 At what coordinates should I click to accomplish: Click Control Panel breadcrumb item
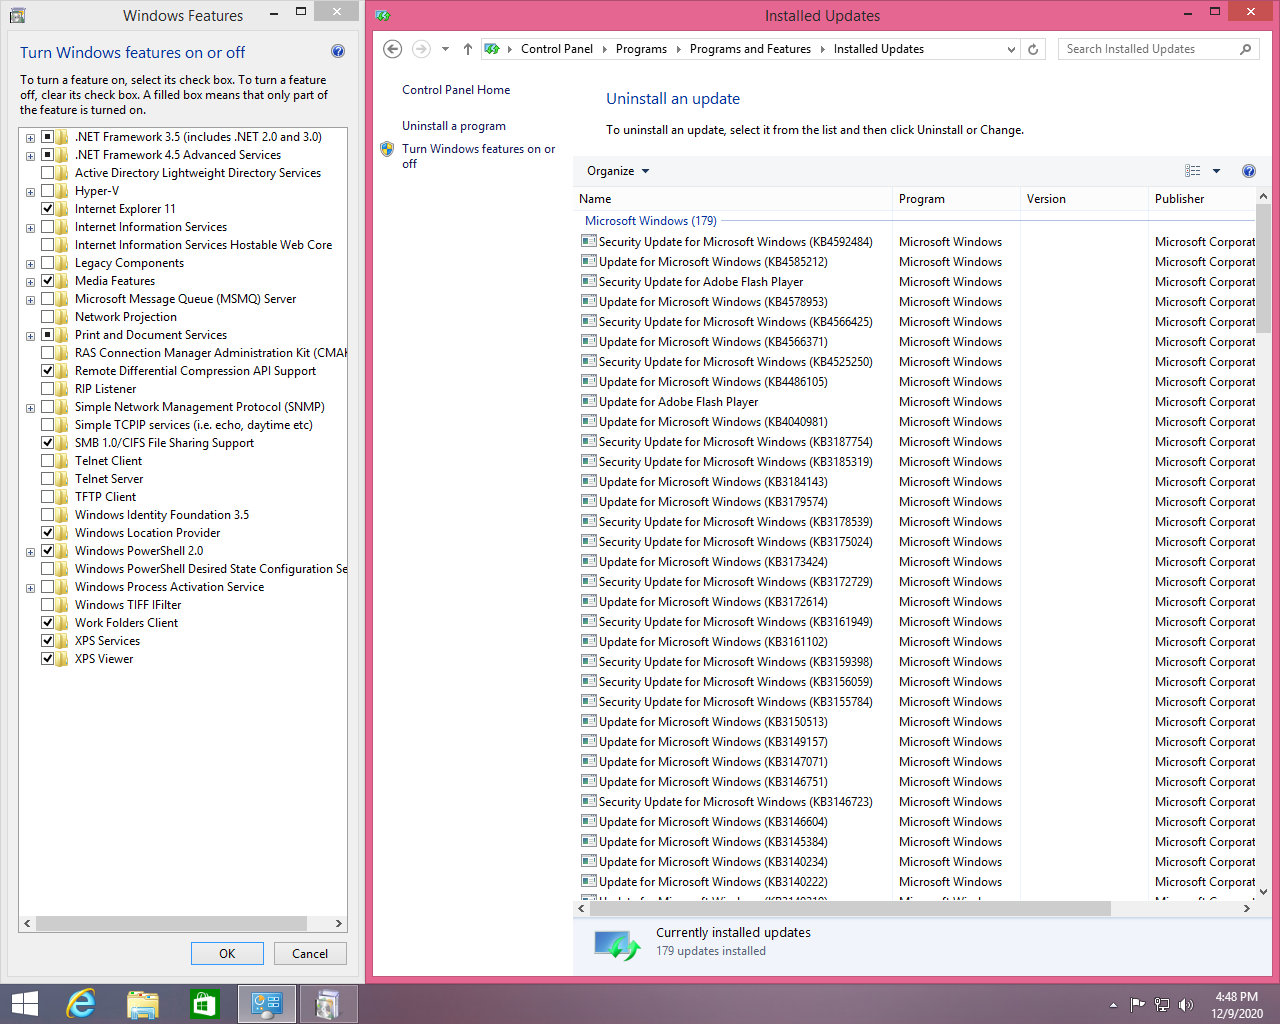click(557, 49)
